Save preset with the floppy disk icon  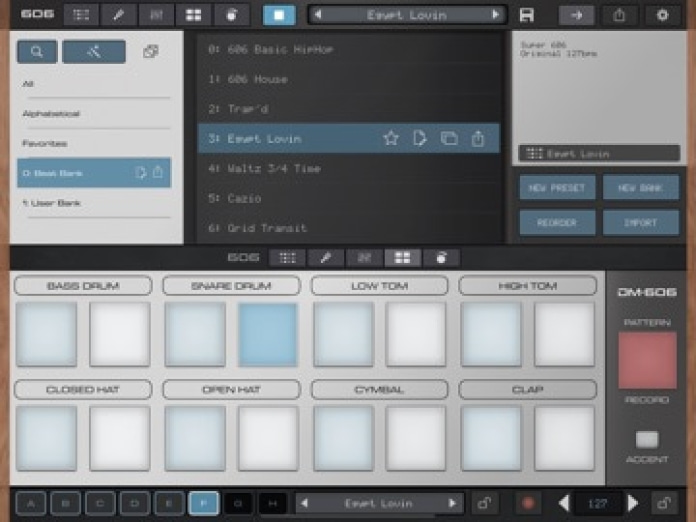tap(527, 15)
